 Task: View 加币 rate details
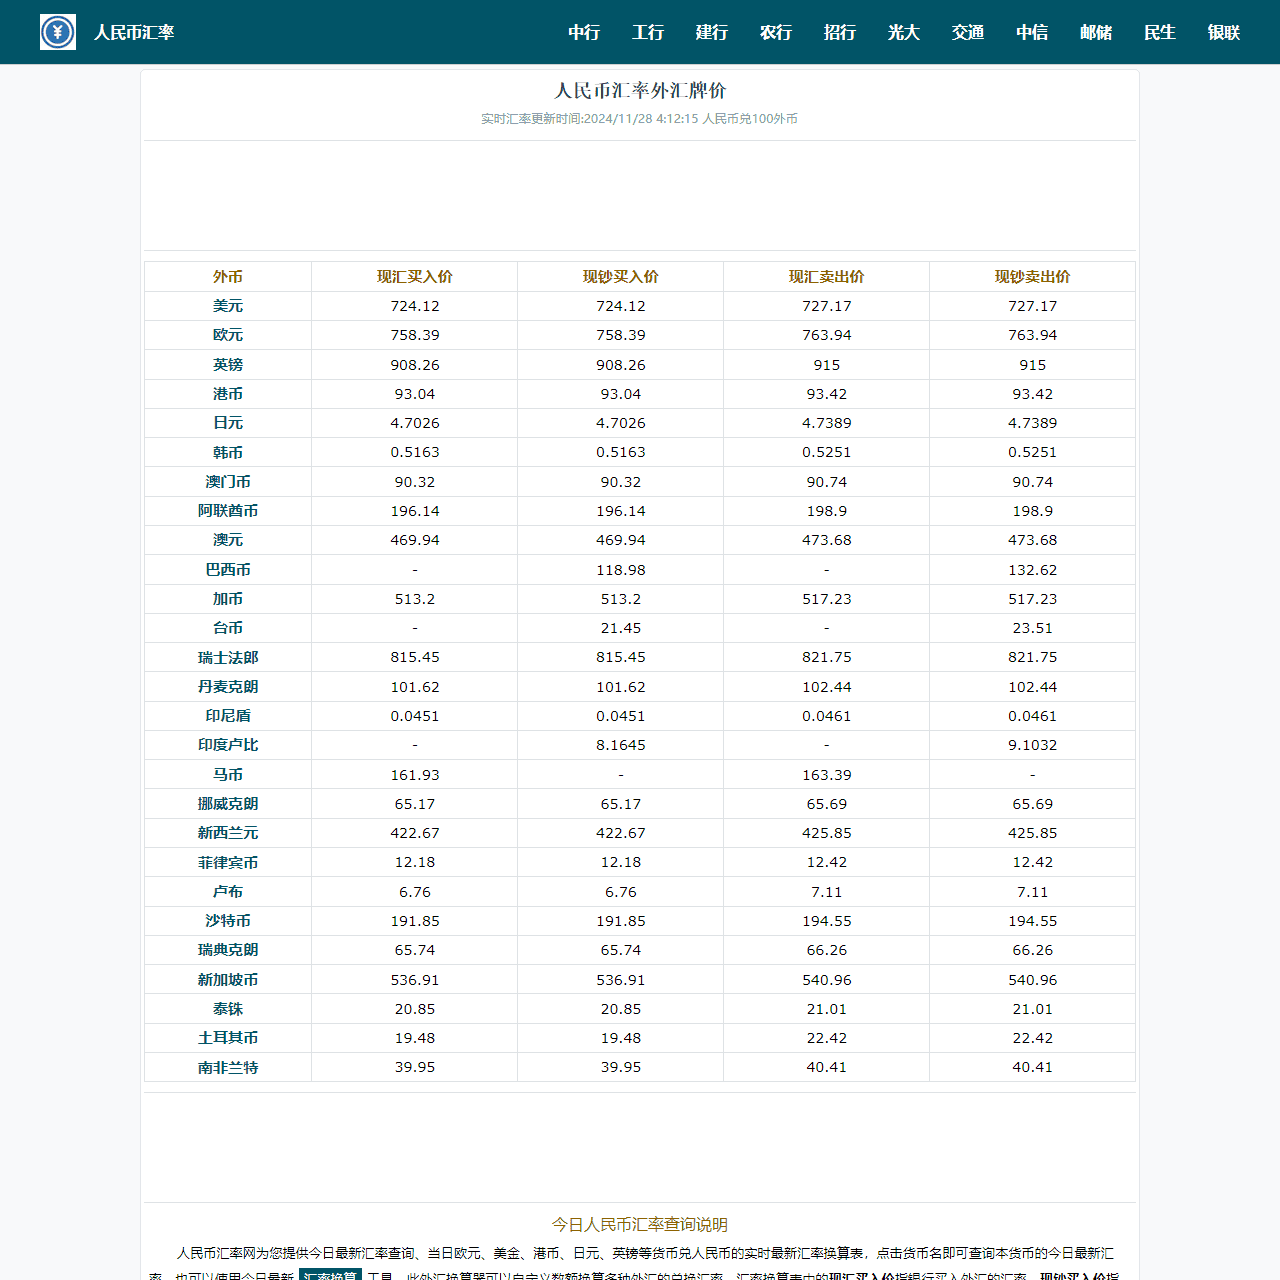[x=228, y=599]
